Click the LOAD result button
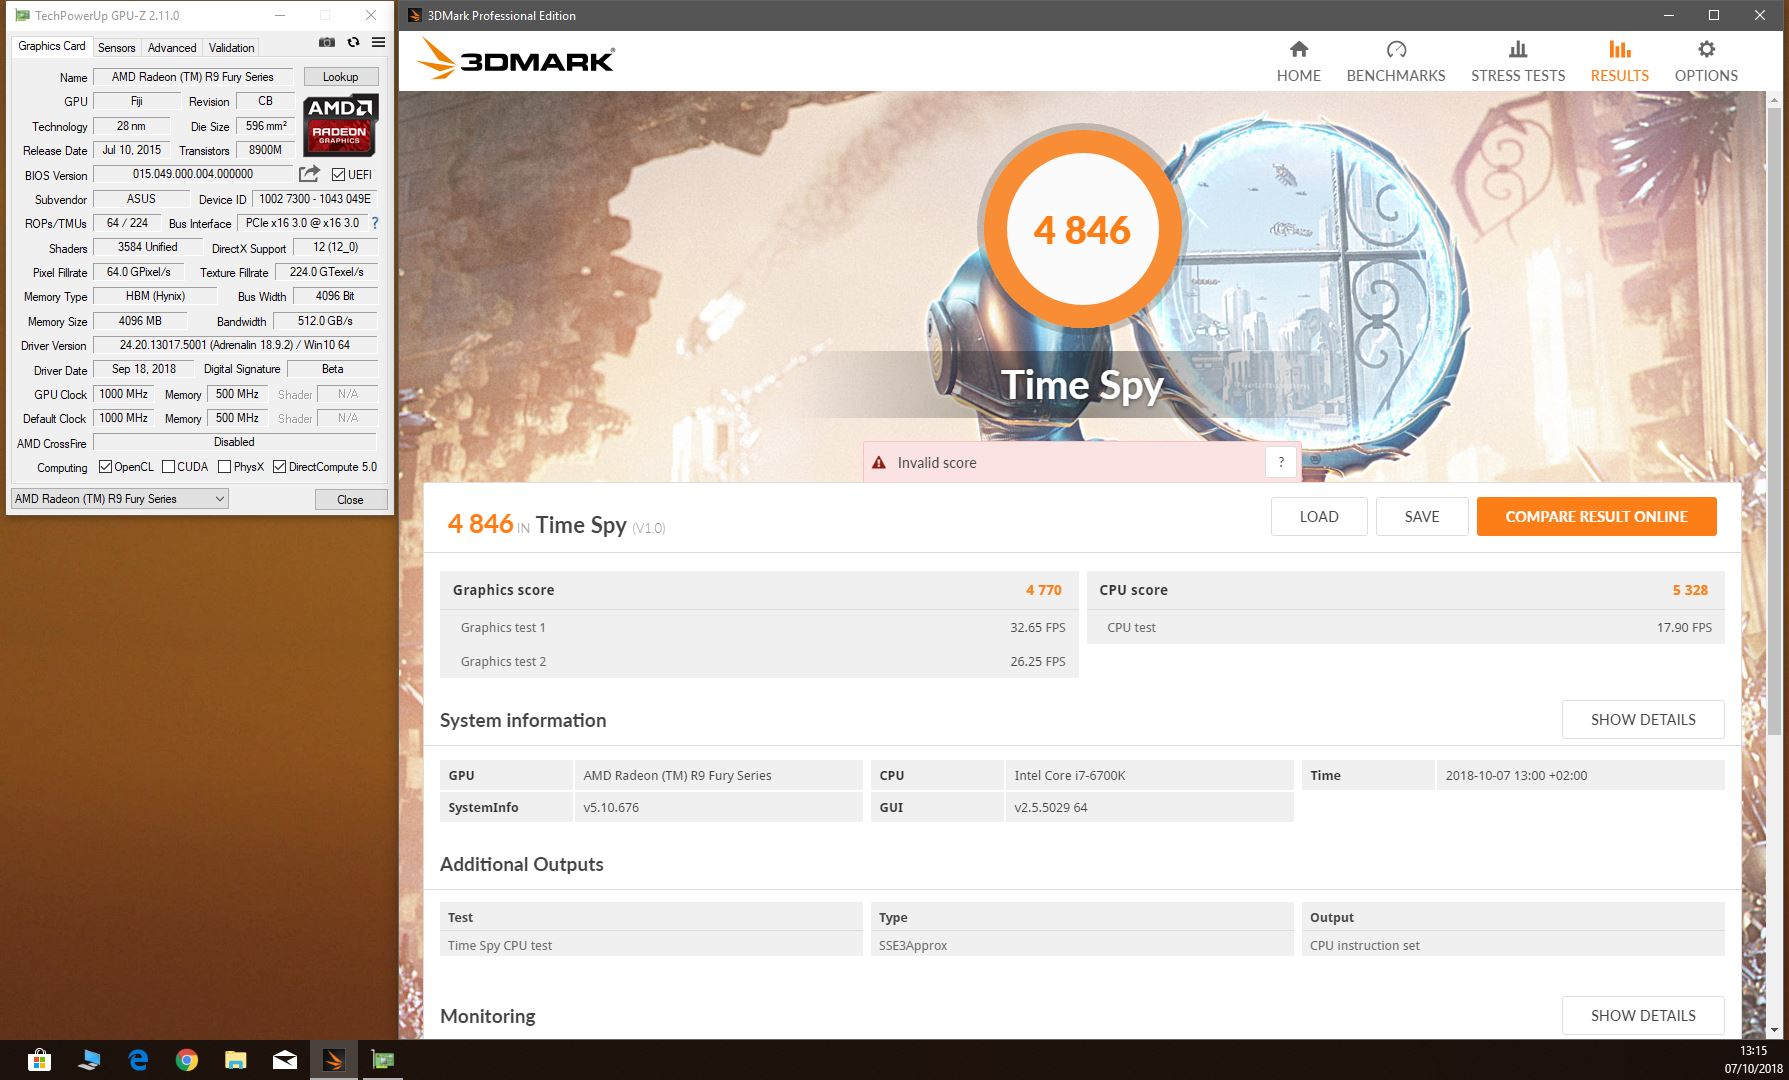 pyautogui.click(x=1318, y=517)
